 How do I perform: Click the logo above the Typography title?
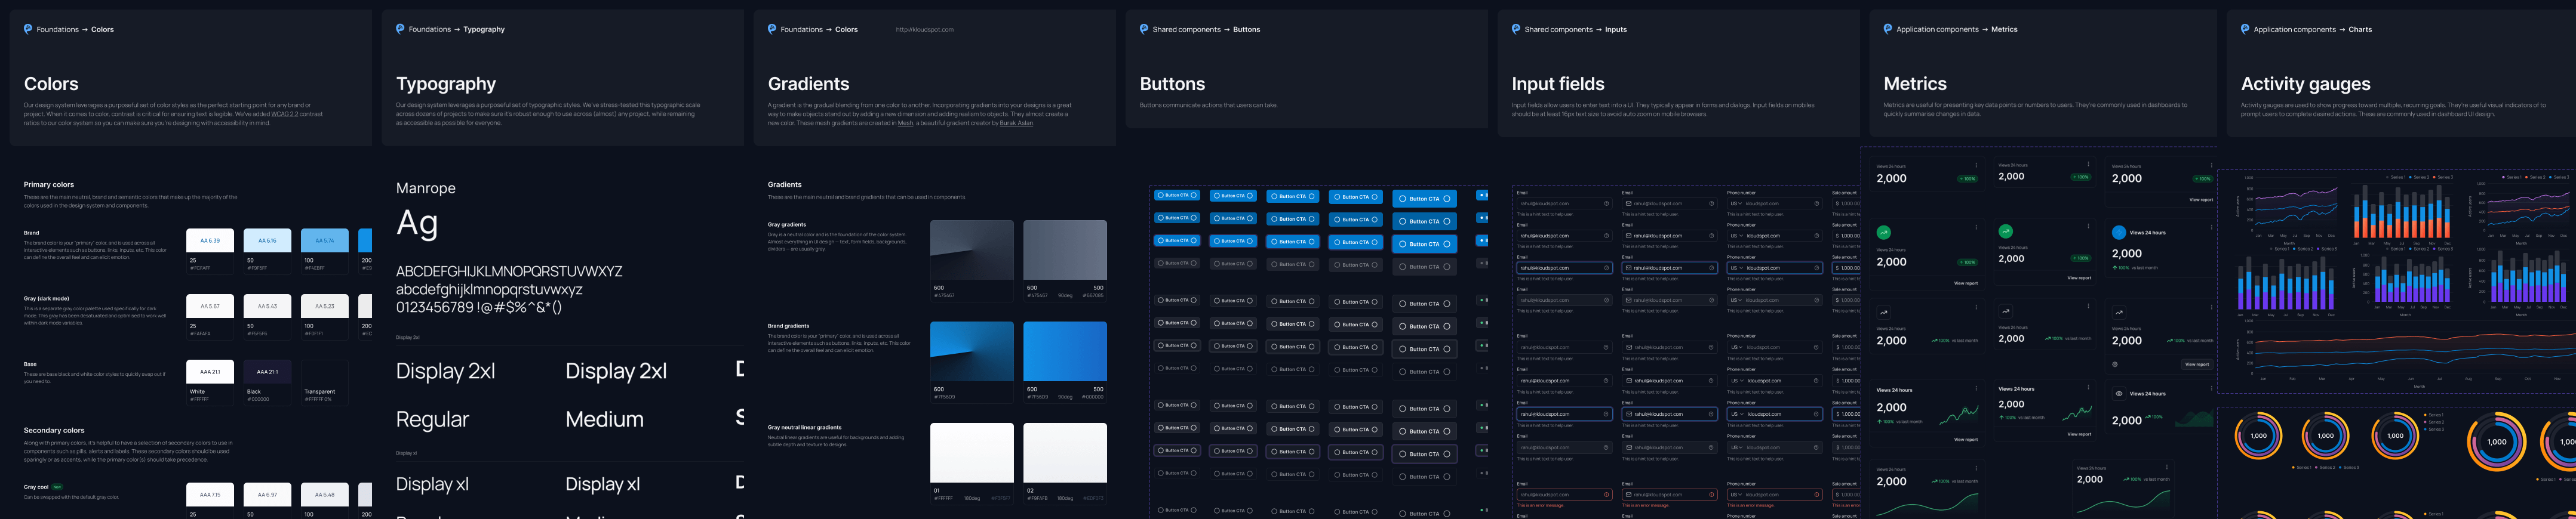click(x=400, y=29)
